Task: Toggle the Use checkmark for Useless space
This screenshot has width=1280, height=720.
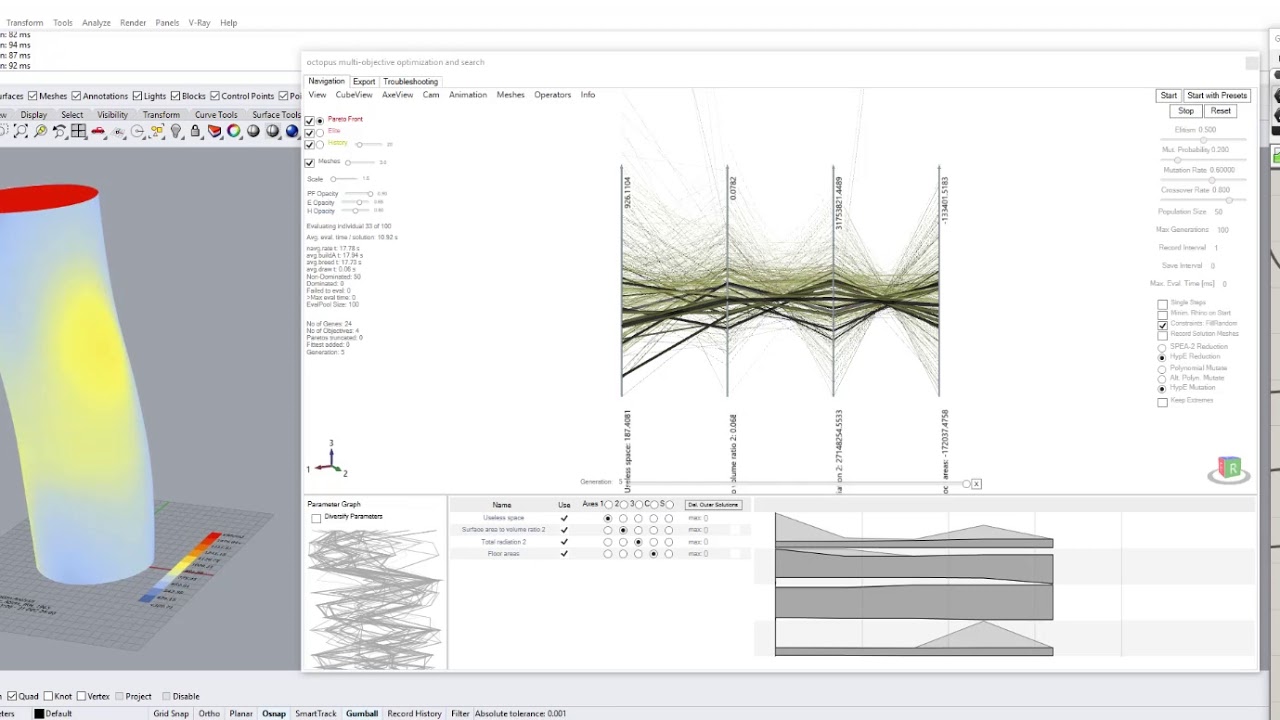Action: (x=564, y=518)
